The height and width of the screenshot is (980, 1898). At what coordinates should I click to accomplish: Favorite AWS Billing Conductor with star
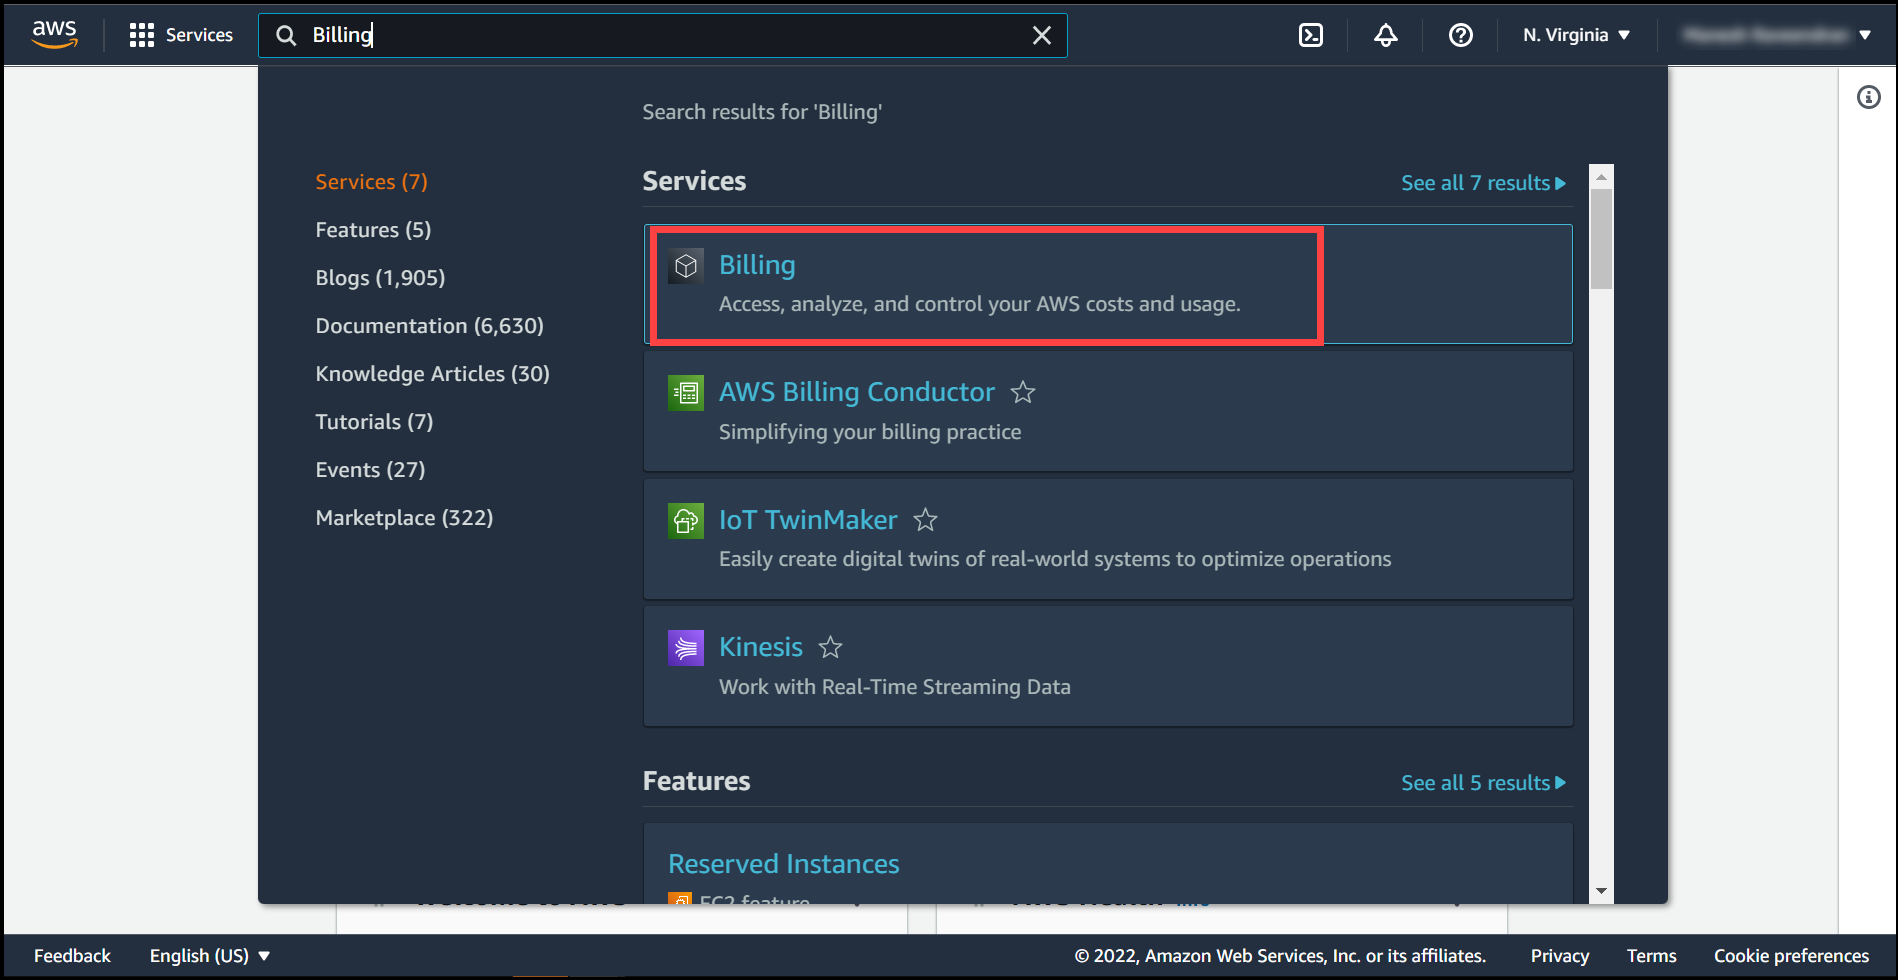pos(1023,392)
